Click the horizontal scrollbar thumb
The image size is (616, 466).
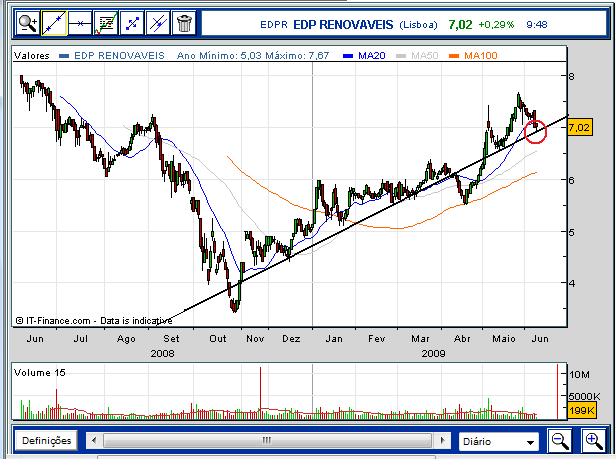(x=267, y=440)
